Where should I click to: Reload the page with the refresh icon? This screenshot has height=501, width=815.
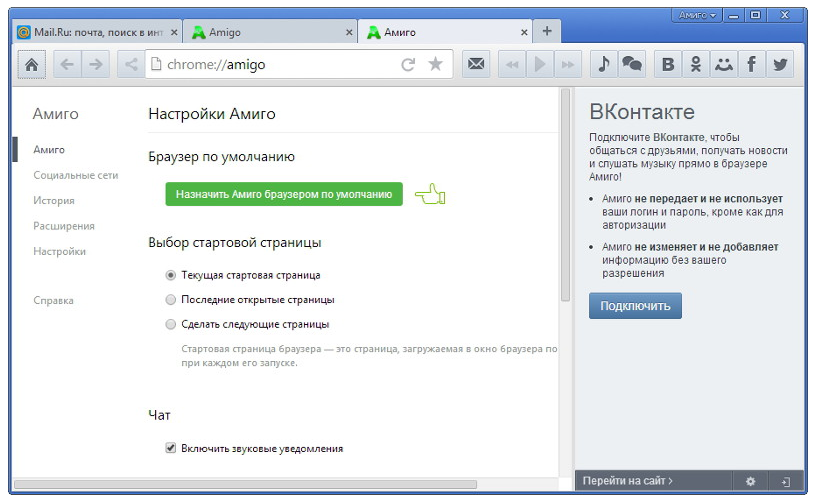(x=408, y=64)
